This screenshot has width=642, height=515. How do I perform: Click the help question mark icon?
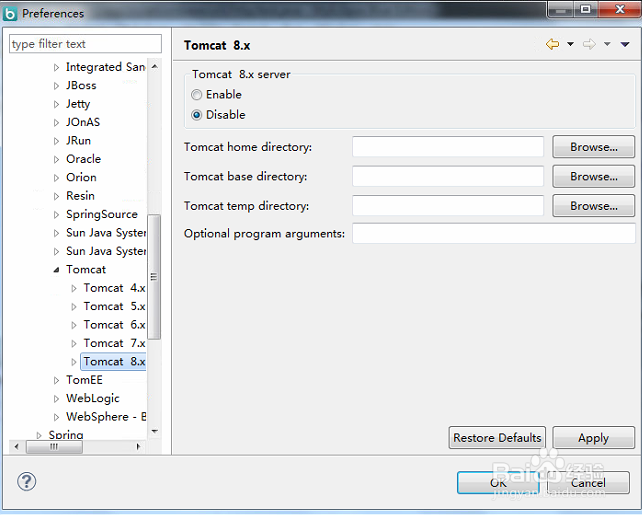click(27, 481)
